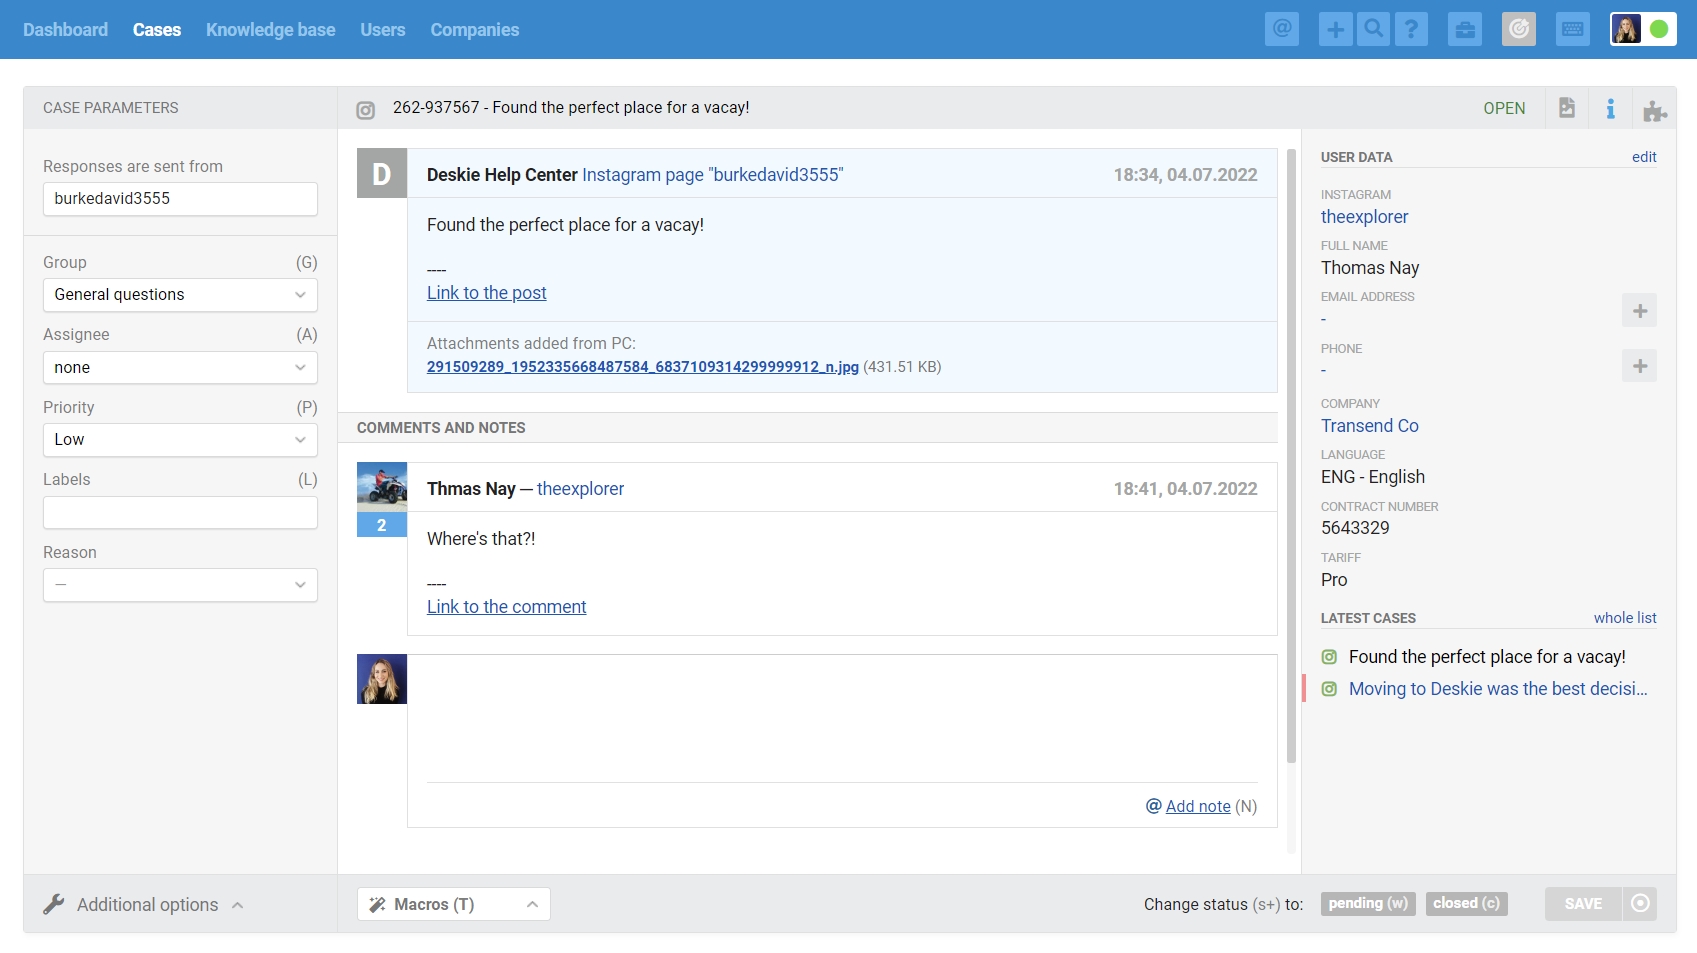Click inside the reply text area
This screenshot has height=953, width=1697.
[x=842, y=719]
